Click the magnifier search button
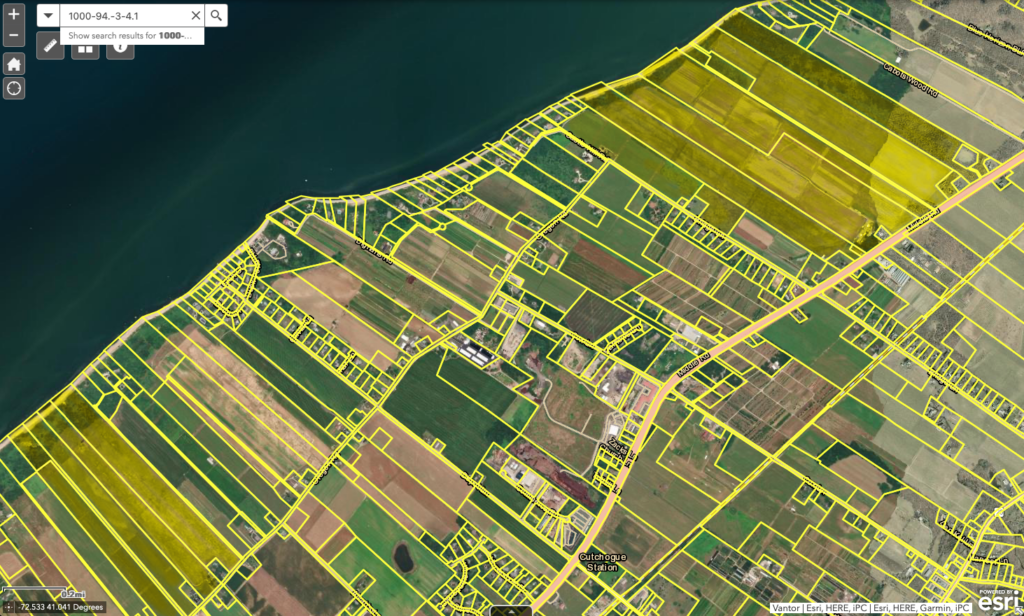This screenshot has height=616, width=1024. 216,15
